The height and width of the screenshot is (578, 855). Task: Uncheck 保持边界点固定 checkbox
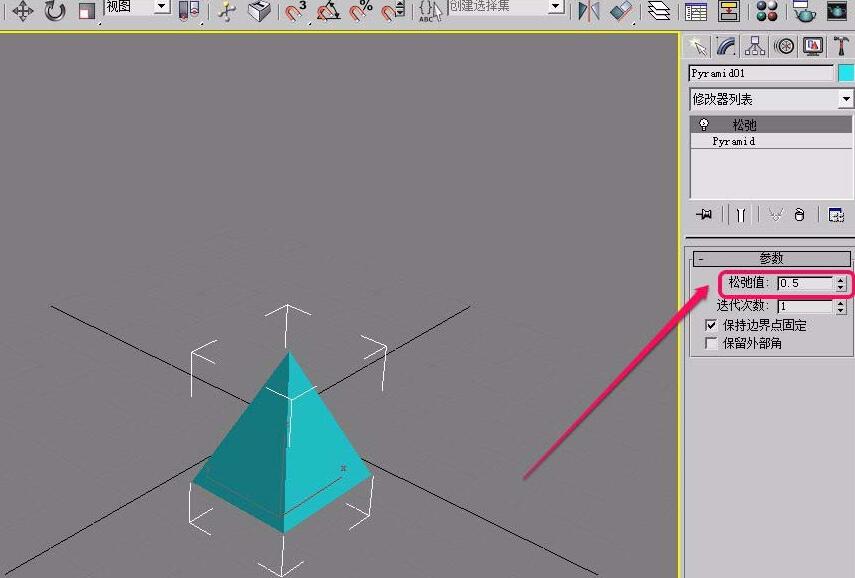[711, 326]
